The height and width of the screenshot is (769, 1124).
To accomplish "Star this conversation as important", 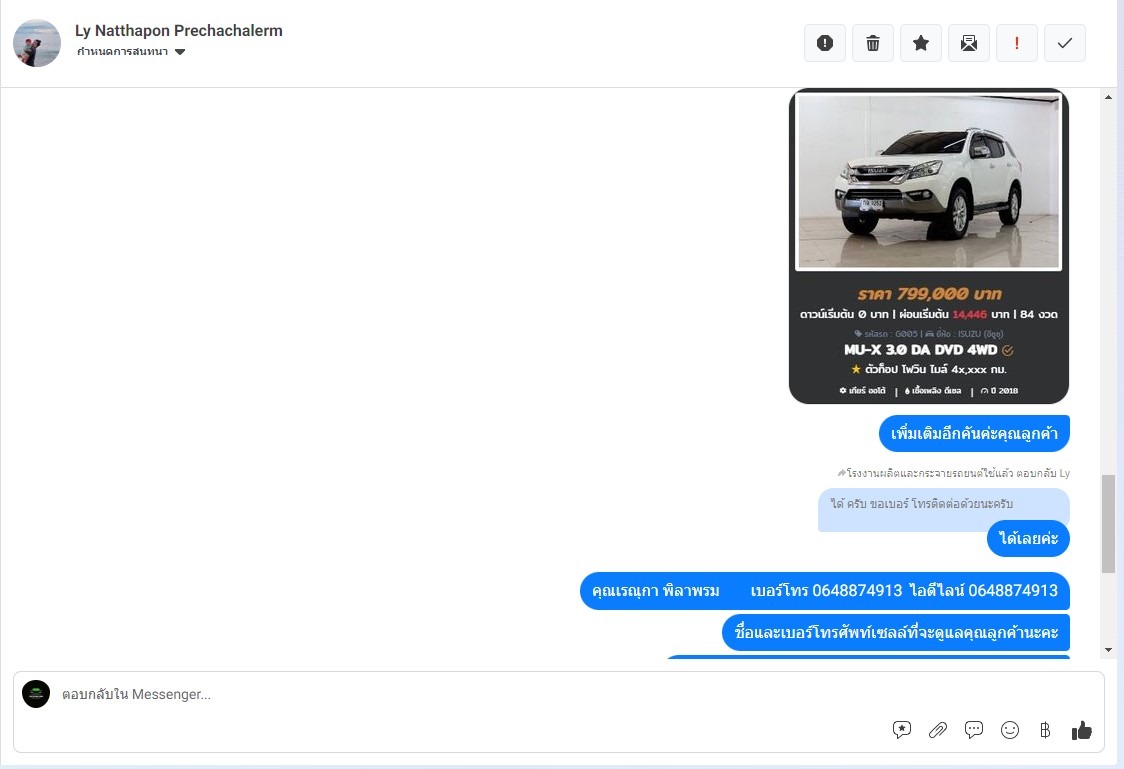I will pyautogui.click(x=920, y=43).
